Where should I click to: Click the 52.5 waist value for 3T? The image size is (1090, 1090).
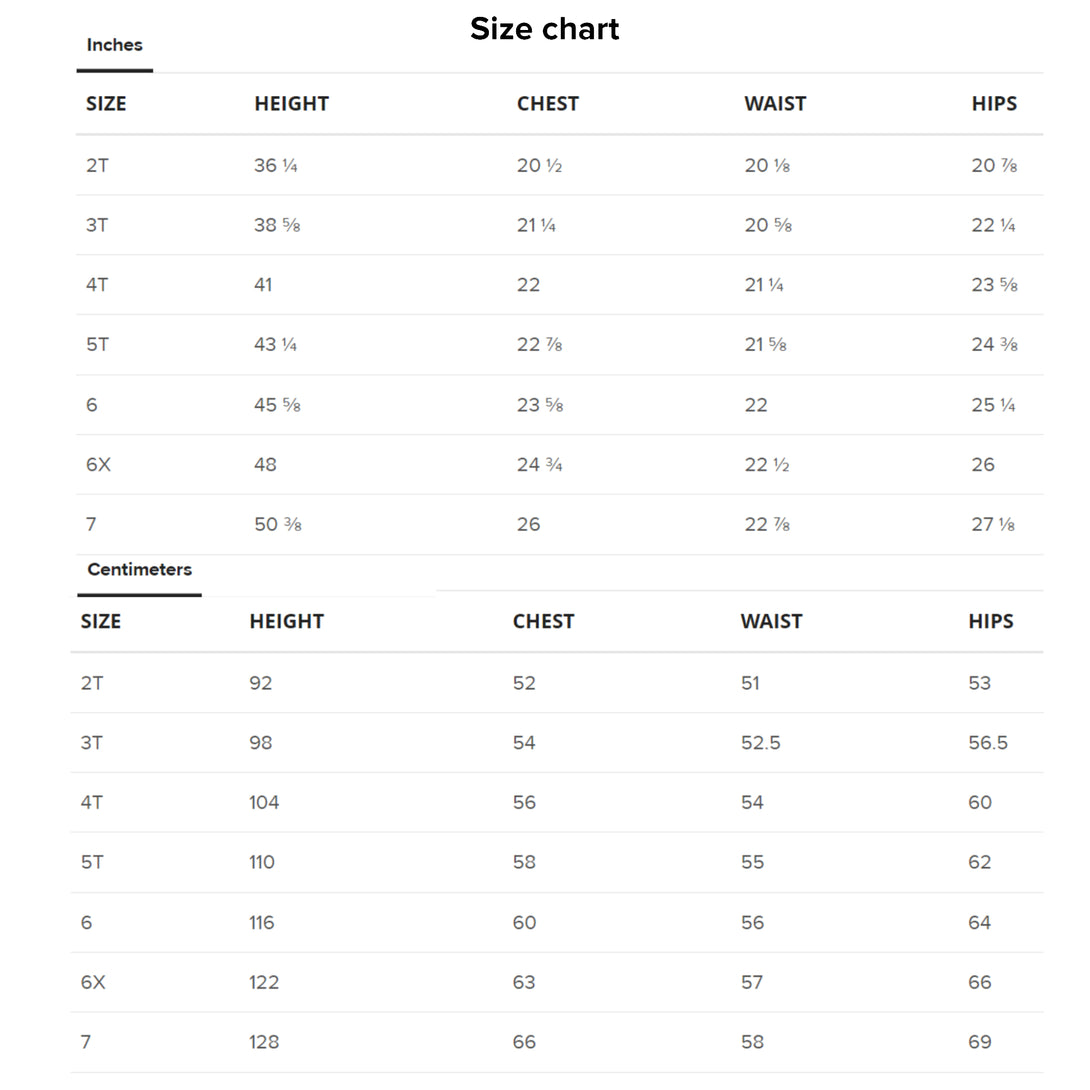[760, 743]
